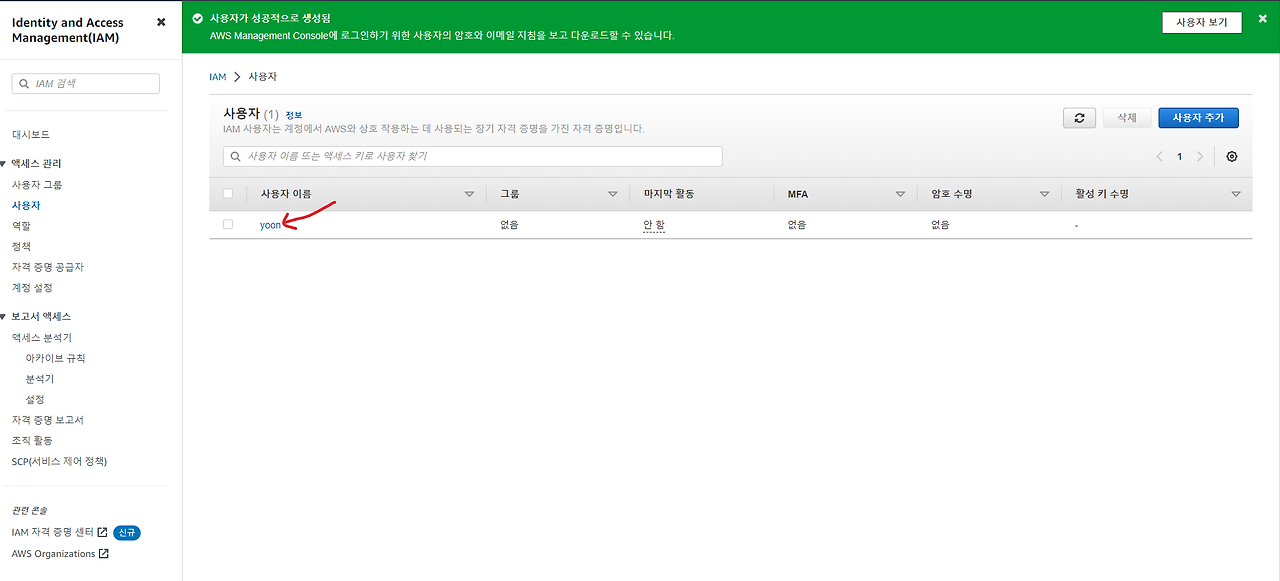Open 액세스 분석기 in the sidebar
1280x581 pixels.
pos(42,338)
